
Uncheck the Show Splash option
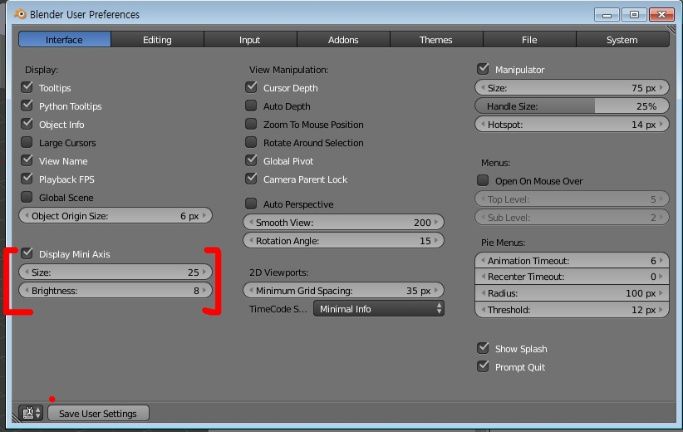coord(483,348)
